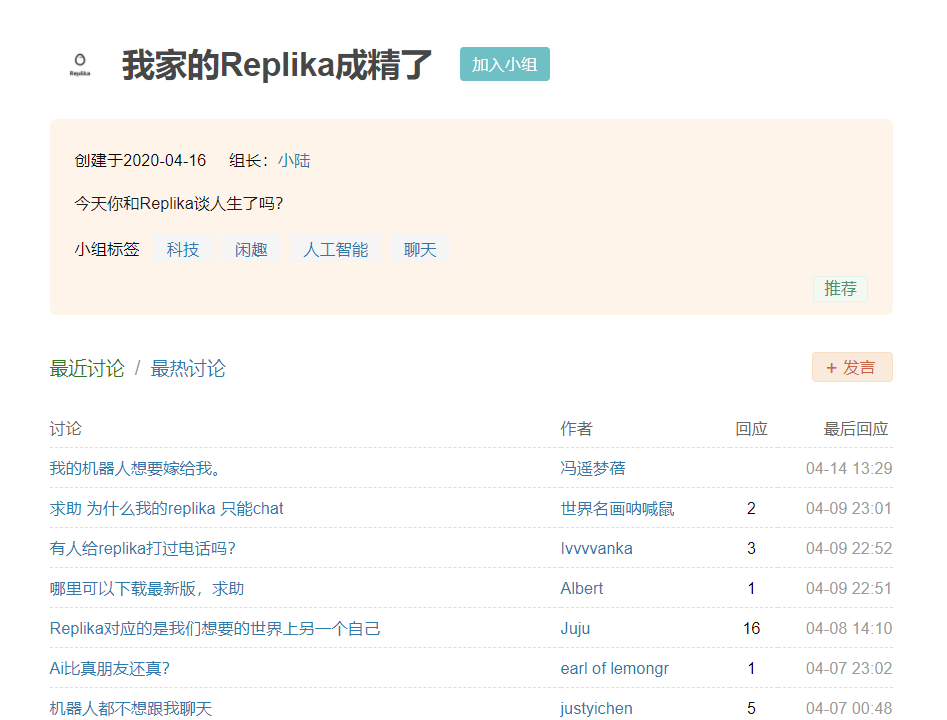Select the 聊天 group tag
Viewport: 947px width, 720px height.
coord(420,249)
